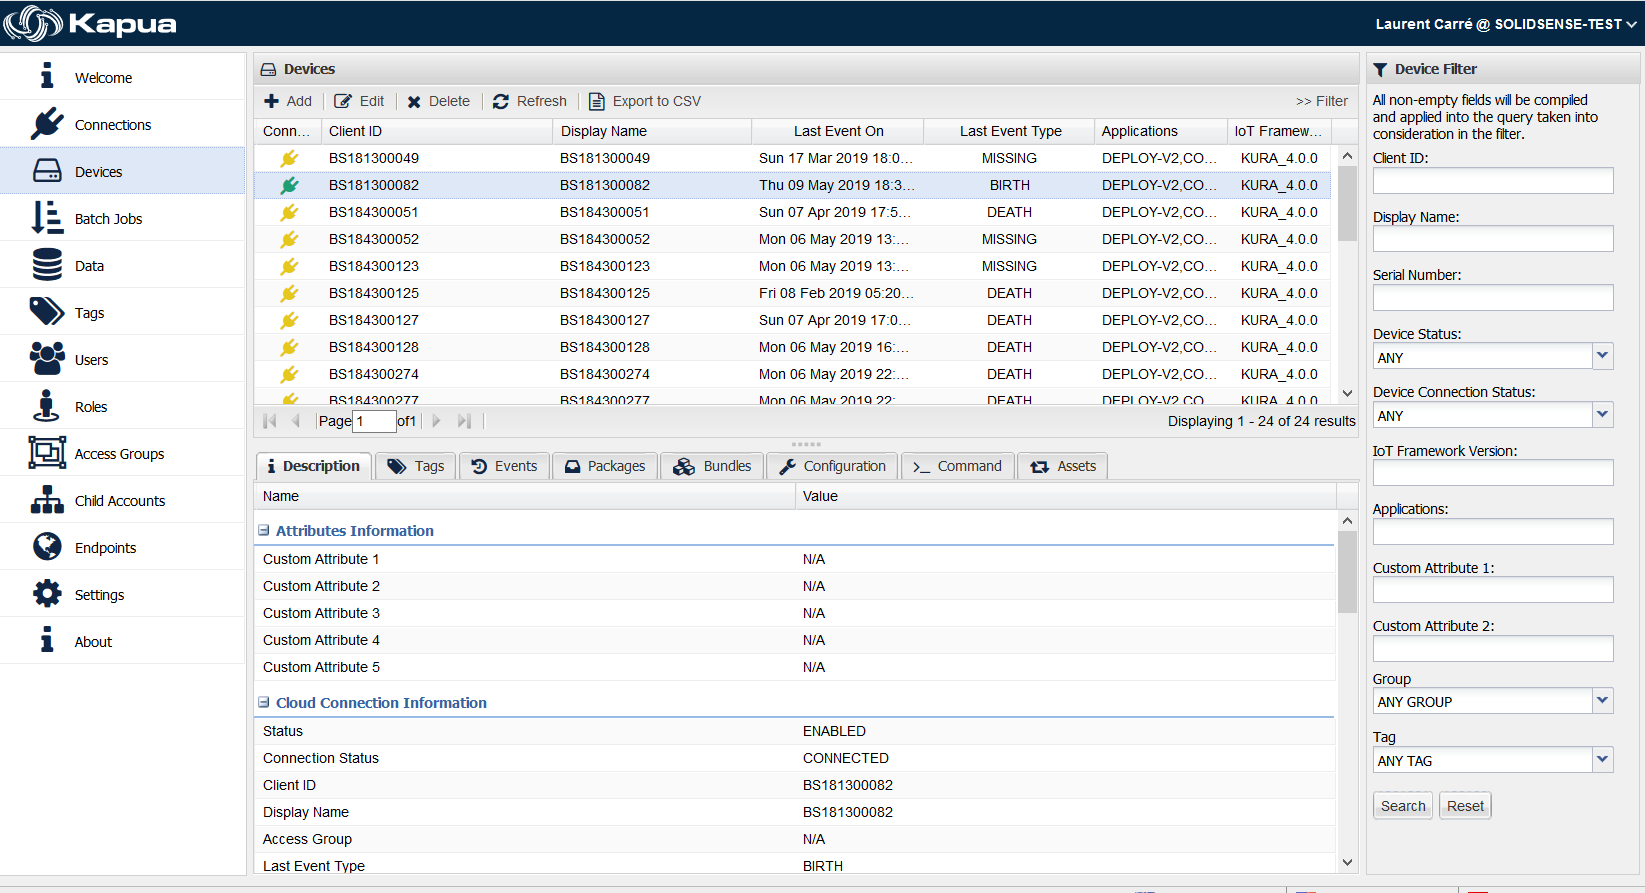Sort by Last Event On column
The image size is (1645, 893).
[838, 131]
